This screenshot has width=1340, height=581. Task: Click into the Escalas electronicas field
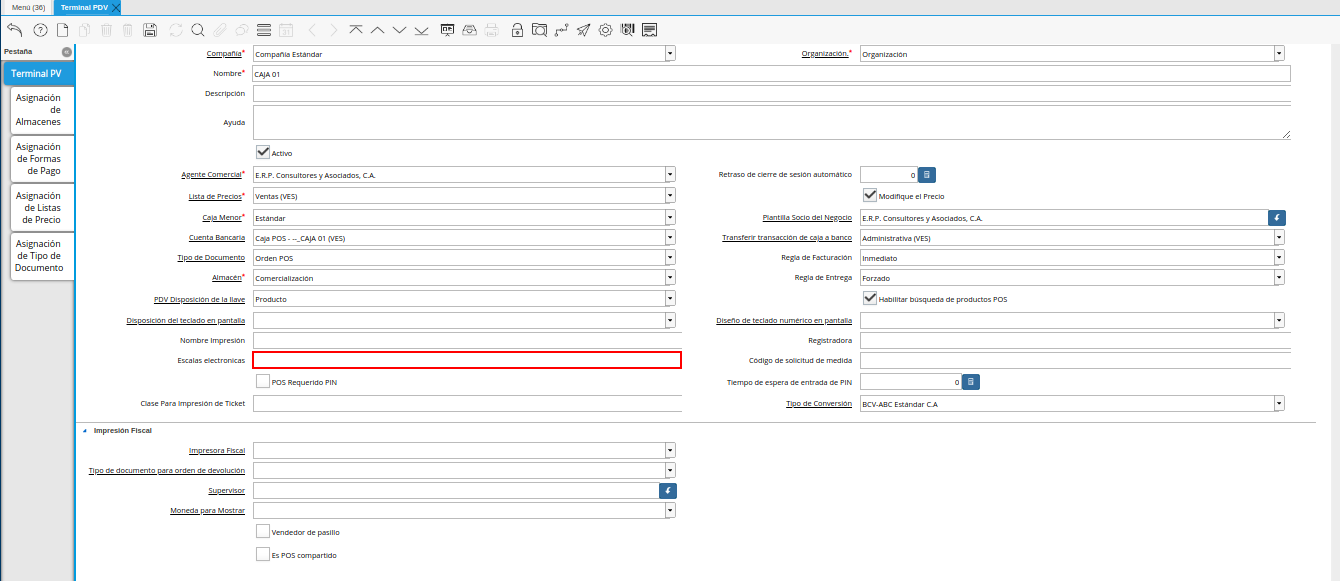(466, 360)
